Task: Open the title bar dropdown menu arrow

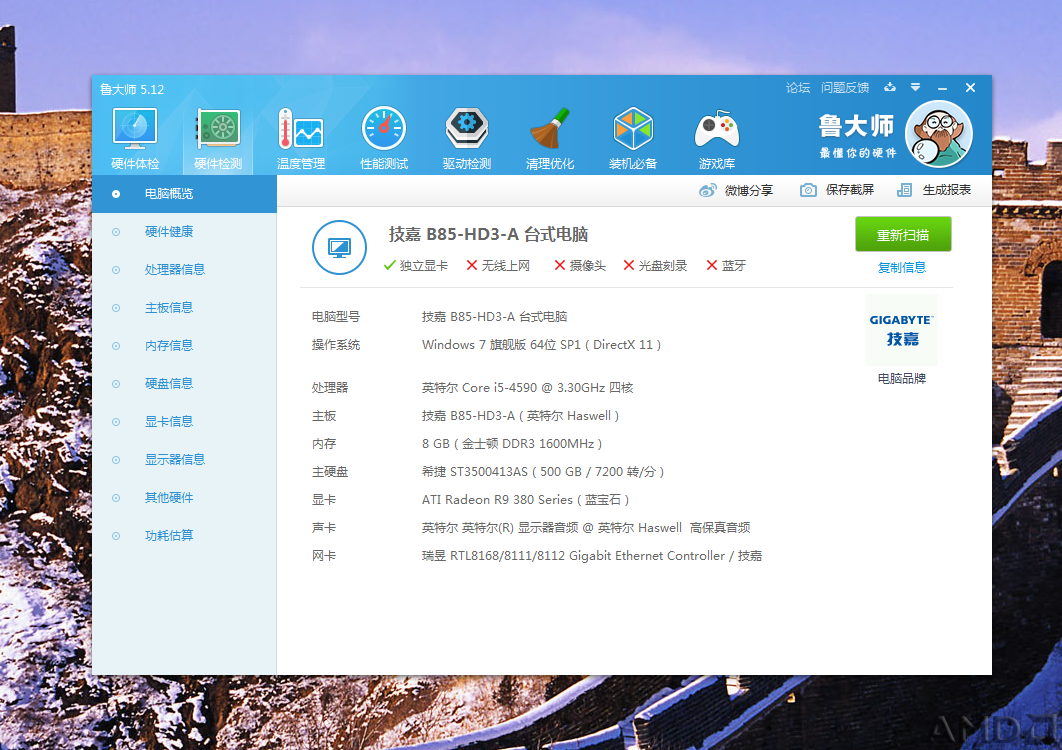Action: tap(915, 87)
